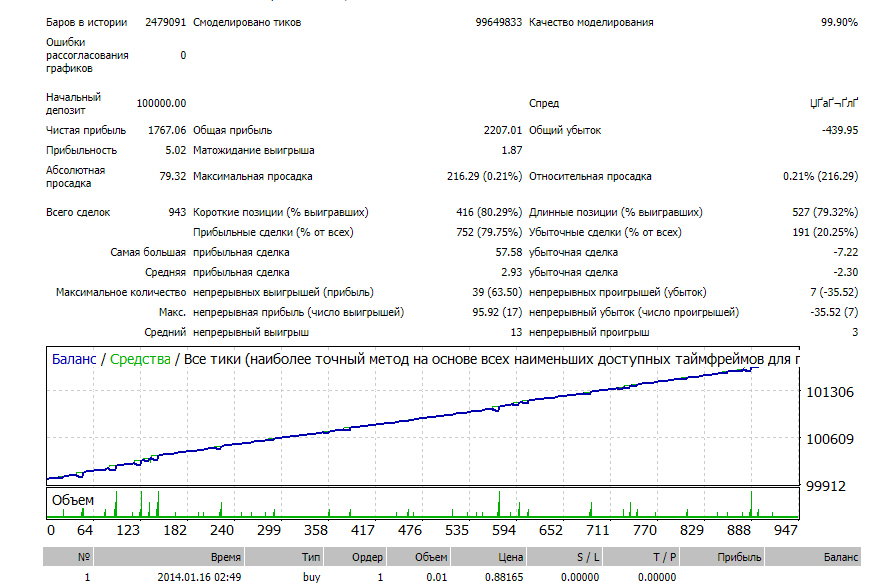Select consecutive wins value 39 (63.50)
Viewport: 891px width, 587px height.
point(497,292)
